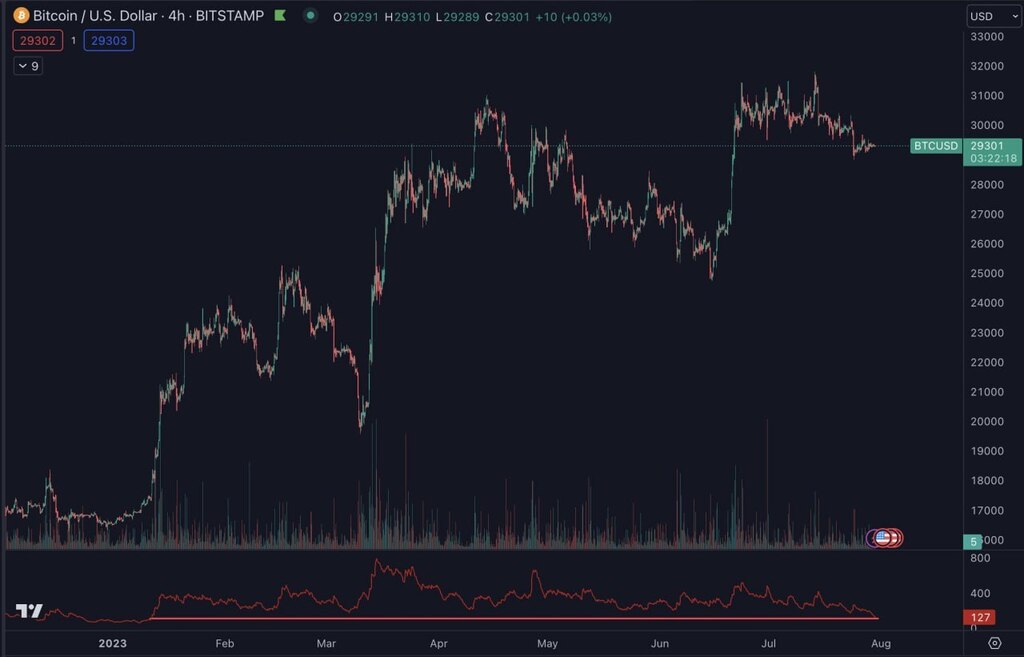Viewport: 1024px width, 657px height.
Task: Click the Feb time axis label
Action: click(225, 643)
